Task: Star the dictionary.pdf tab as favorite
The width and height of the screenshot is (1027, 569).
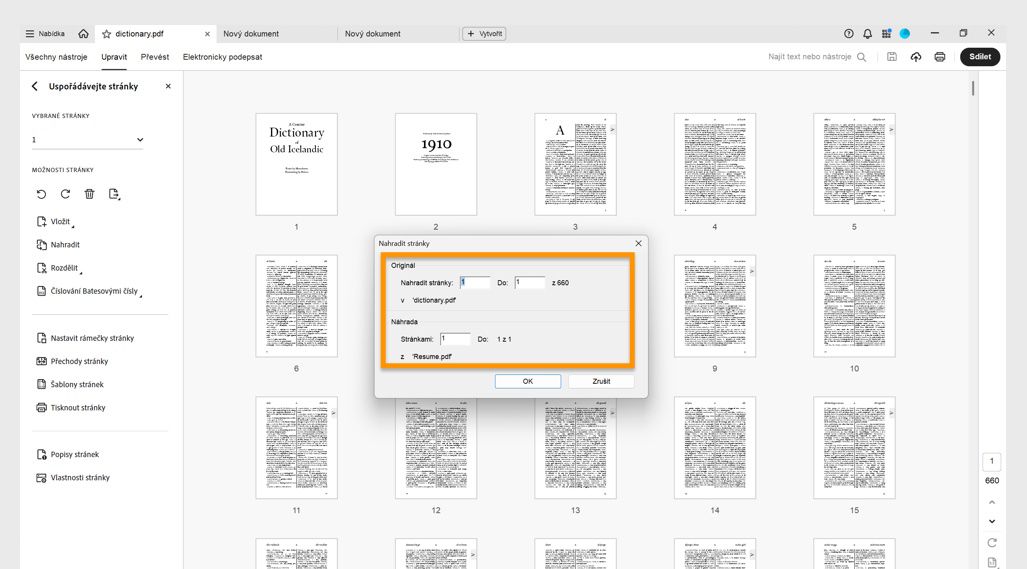Action: (106, 33)
